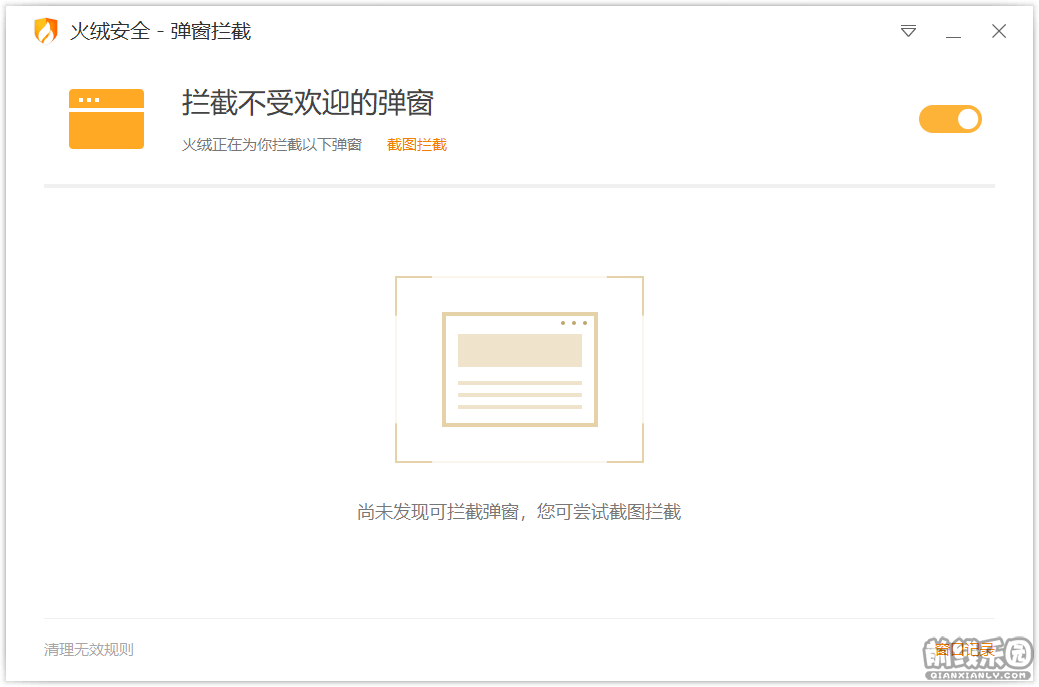
Task: Select the popup illustration placeholder graphic
Action: pos(520,369)
